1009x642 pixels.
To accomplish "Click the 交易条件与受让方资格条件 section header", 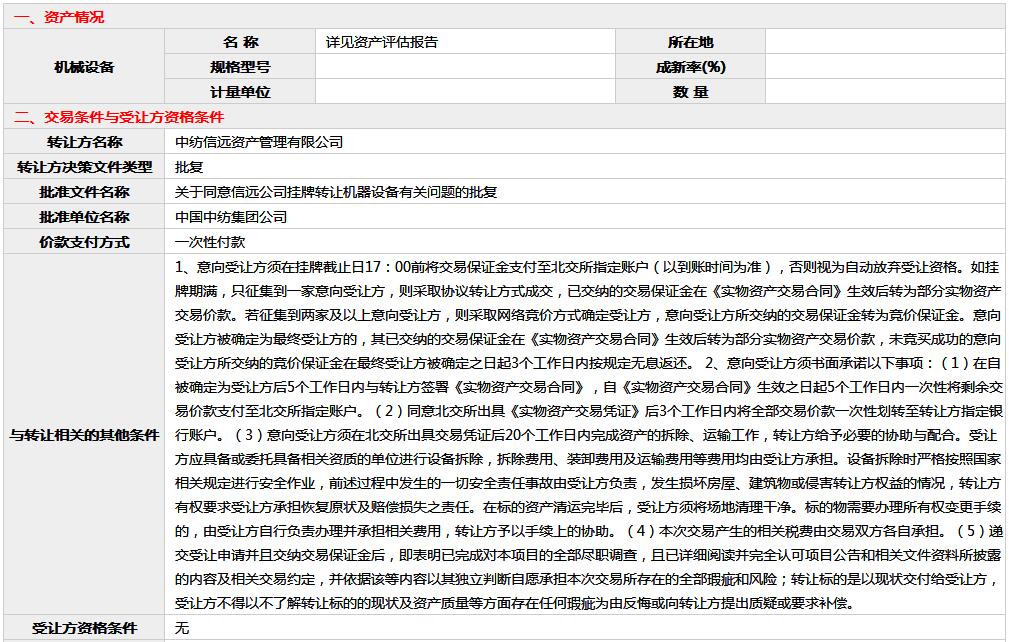I will (x=118, y=117).
